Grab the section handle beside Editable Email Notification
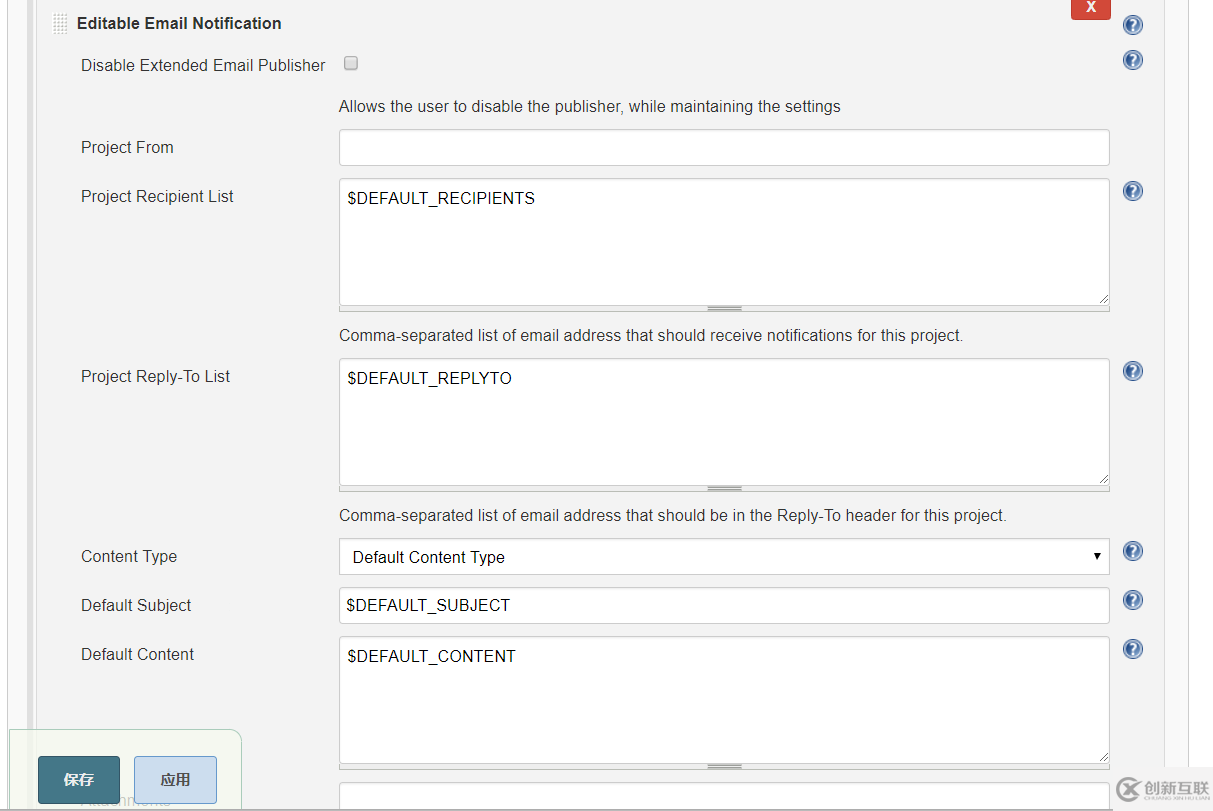 coord(60,23)
